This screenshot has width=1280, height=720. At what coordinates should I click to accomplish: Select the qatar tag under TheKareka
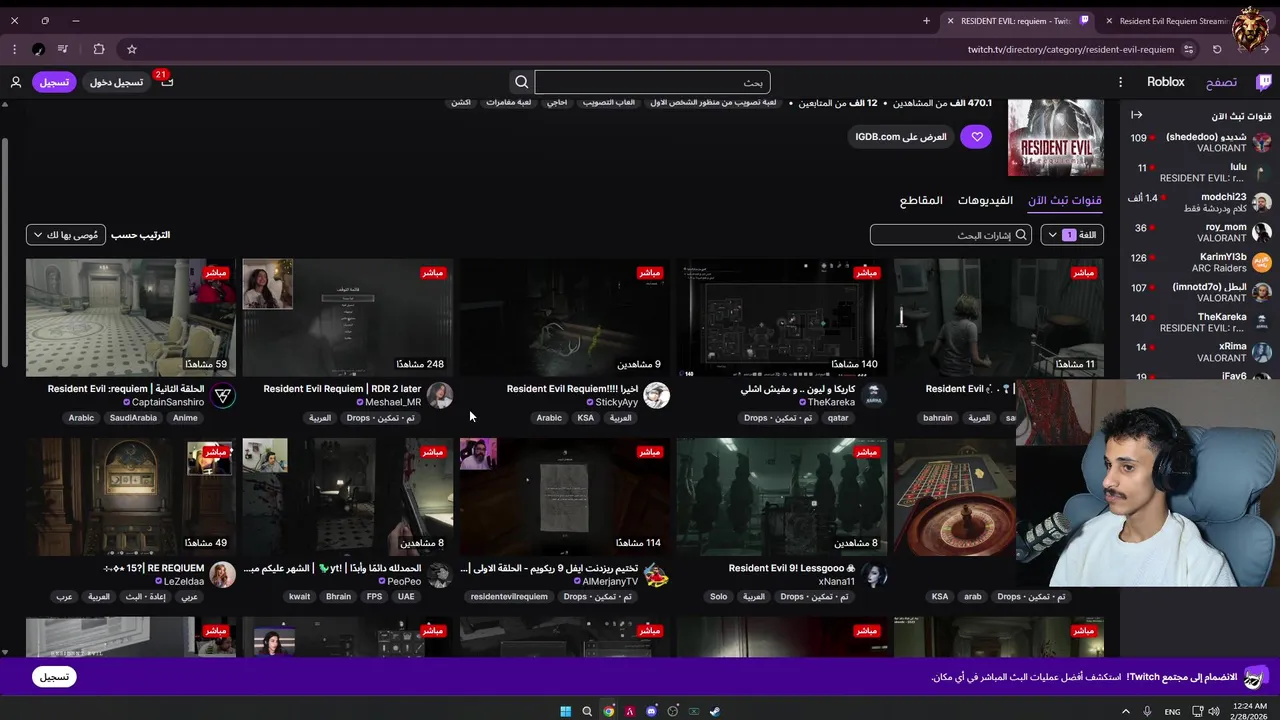coord(837,418)
